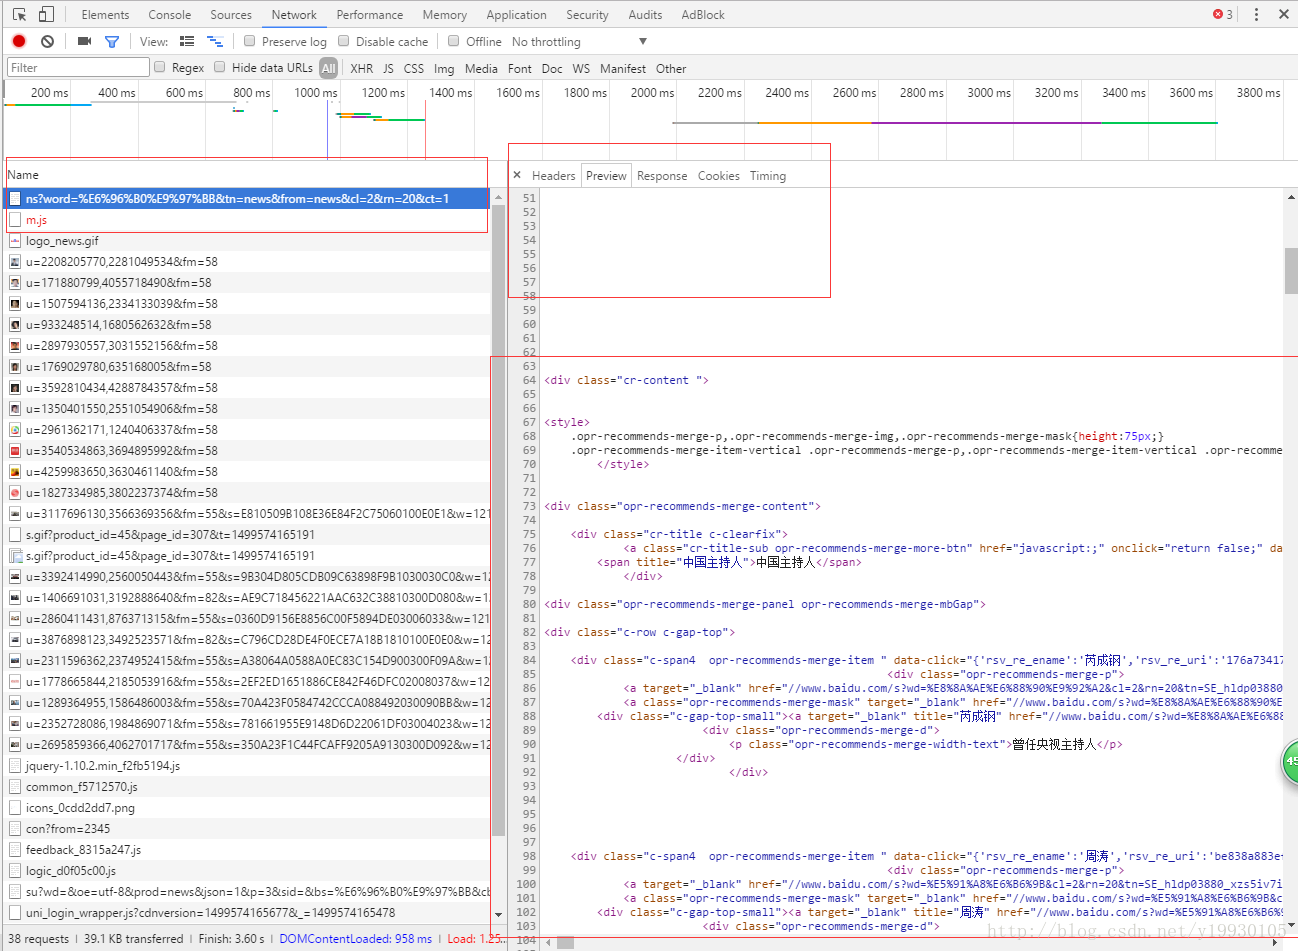Select feedback_8315a247.js request row
The height and width of the screenshot is (951, 1298).
pyautogui.click(x=248, y=850)
